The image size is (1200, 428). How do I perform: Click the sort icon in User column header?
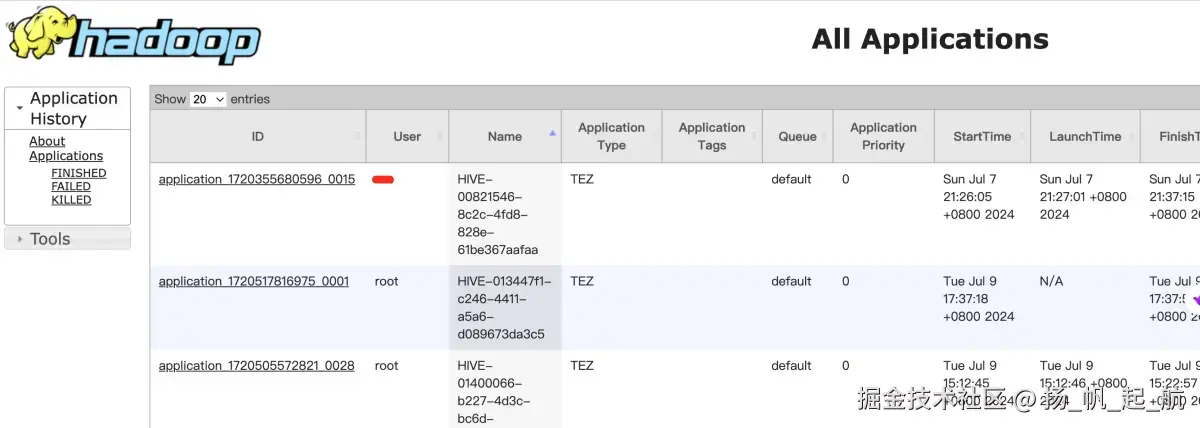point(441,136)
